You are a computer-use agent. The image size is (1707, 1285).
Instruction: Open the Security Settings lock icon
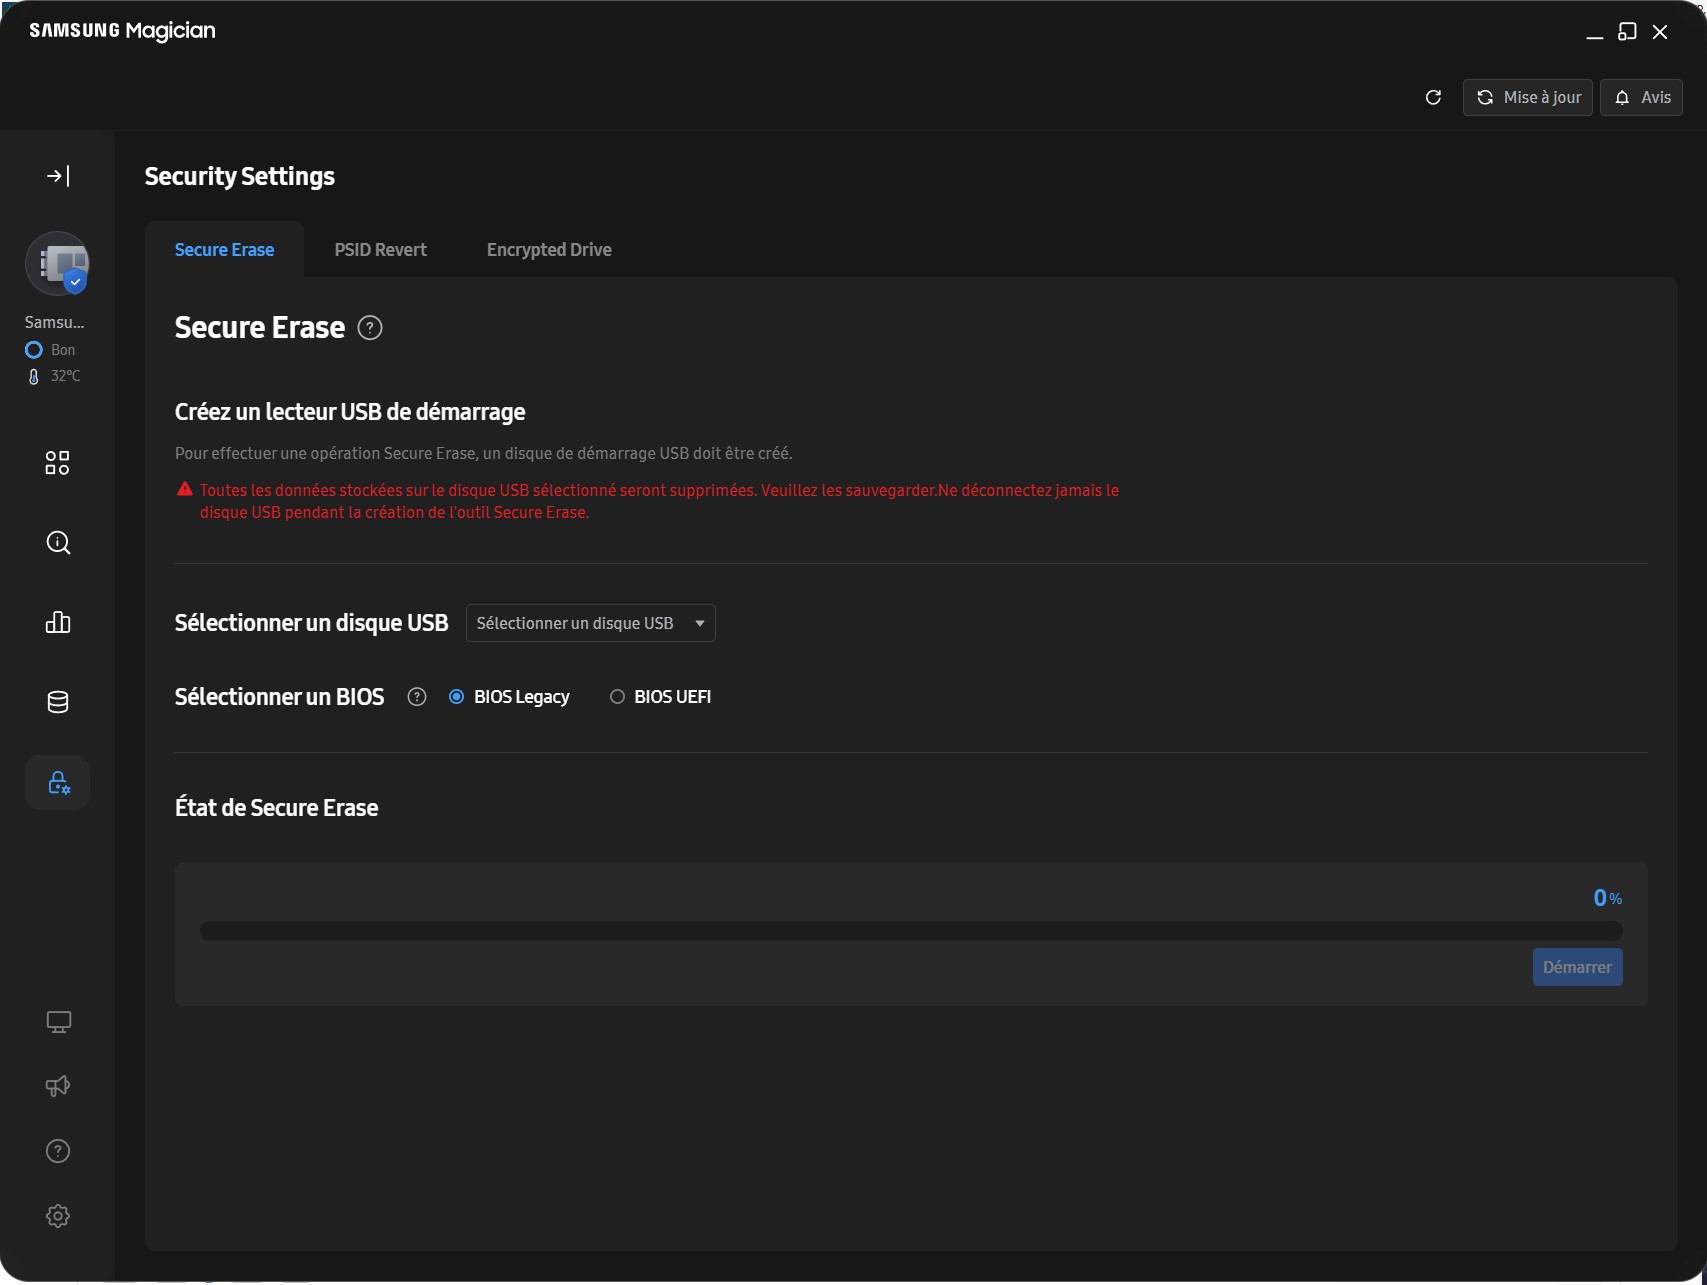(58, 783)
